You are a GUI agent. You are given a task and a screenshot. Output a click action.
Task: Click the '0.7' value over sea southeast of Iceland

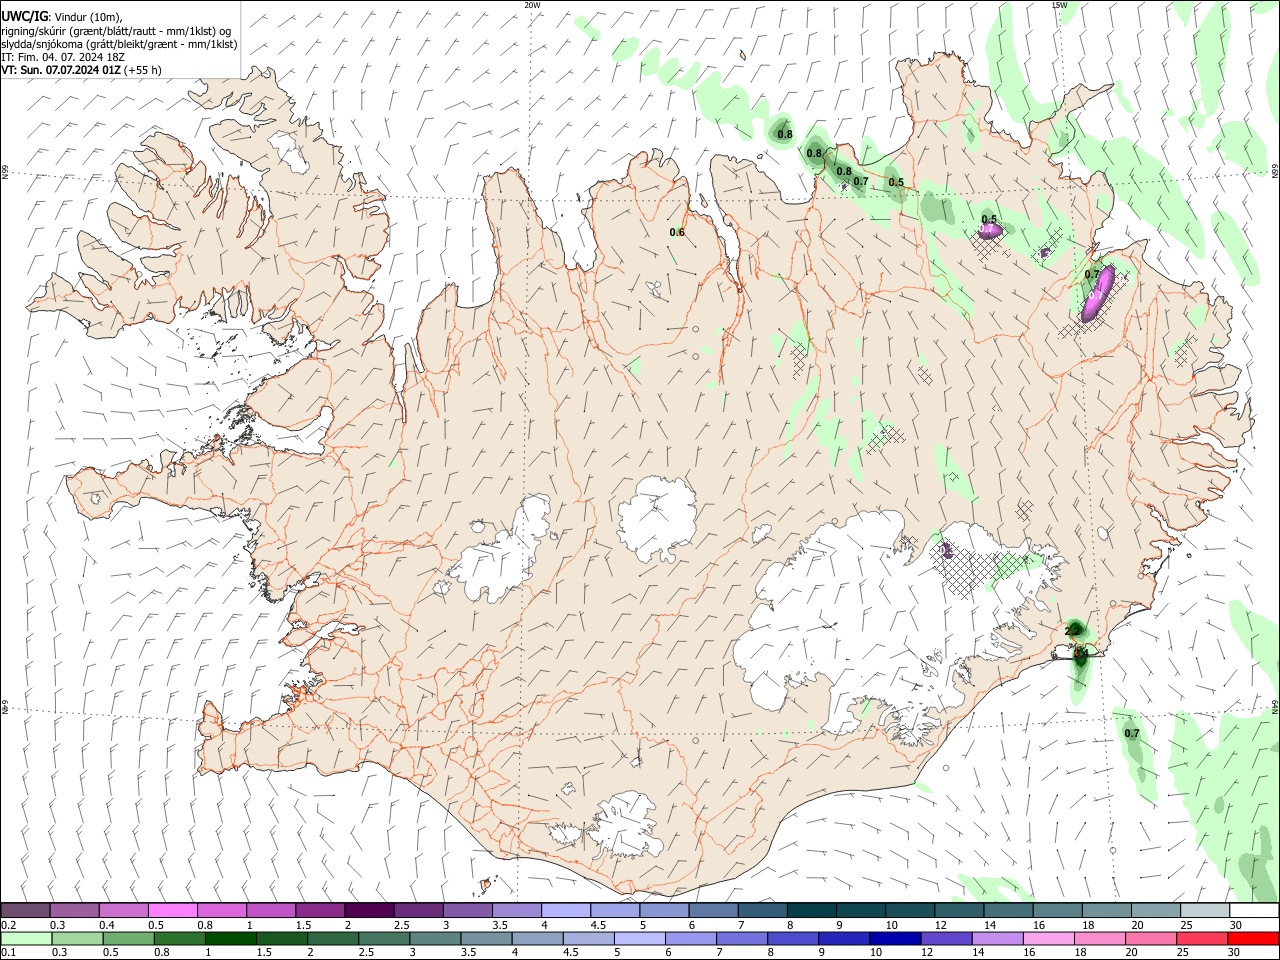tap(1132, 734)
